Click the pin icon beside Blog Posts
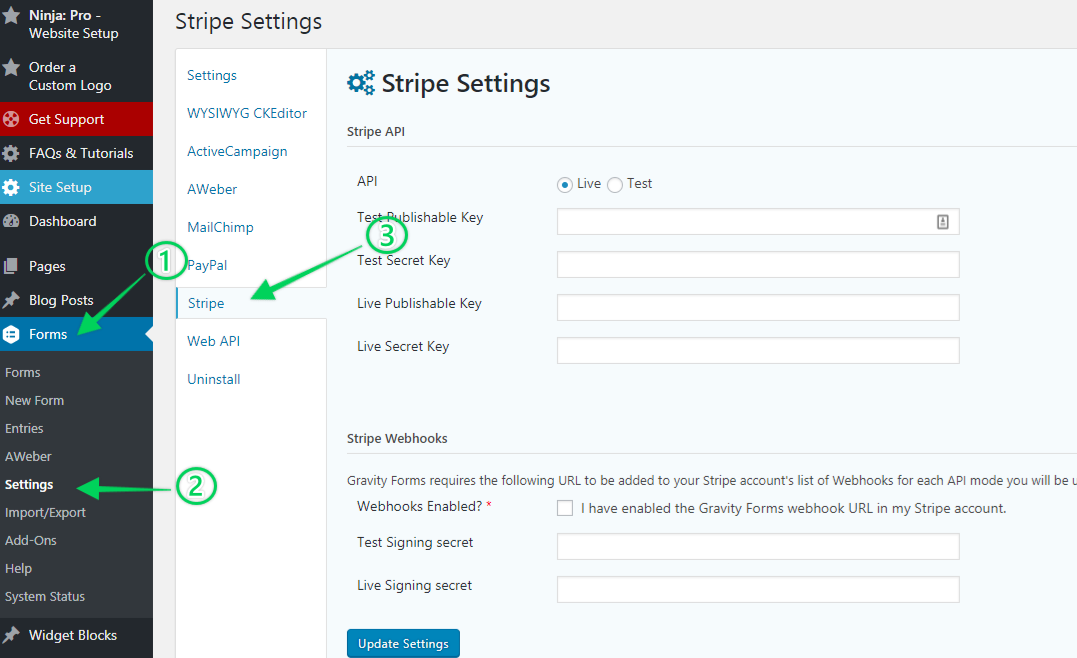1077x658 pixels. (x=11, y=300)
